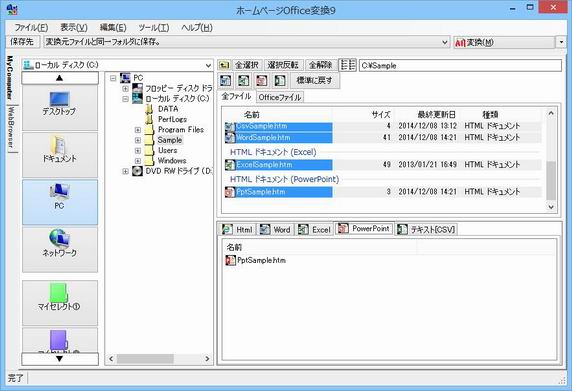Collapse the PC tree node
Image resolution: width=572 pixels, height=391 pixels.
(x=113, y=78)
